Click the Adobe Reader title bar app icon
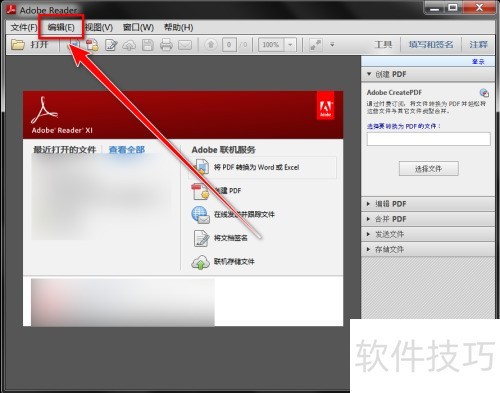Viewport: 500px width, 393px height. tap(11, 10)
